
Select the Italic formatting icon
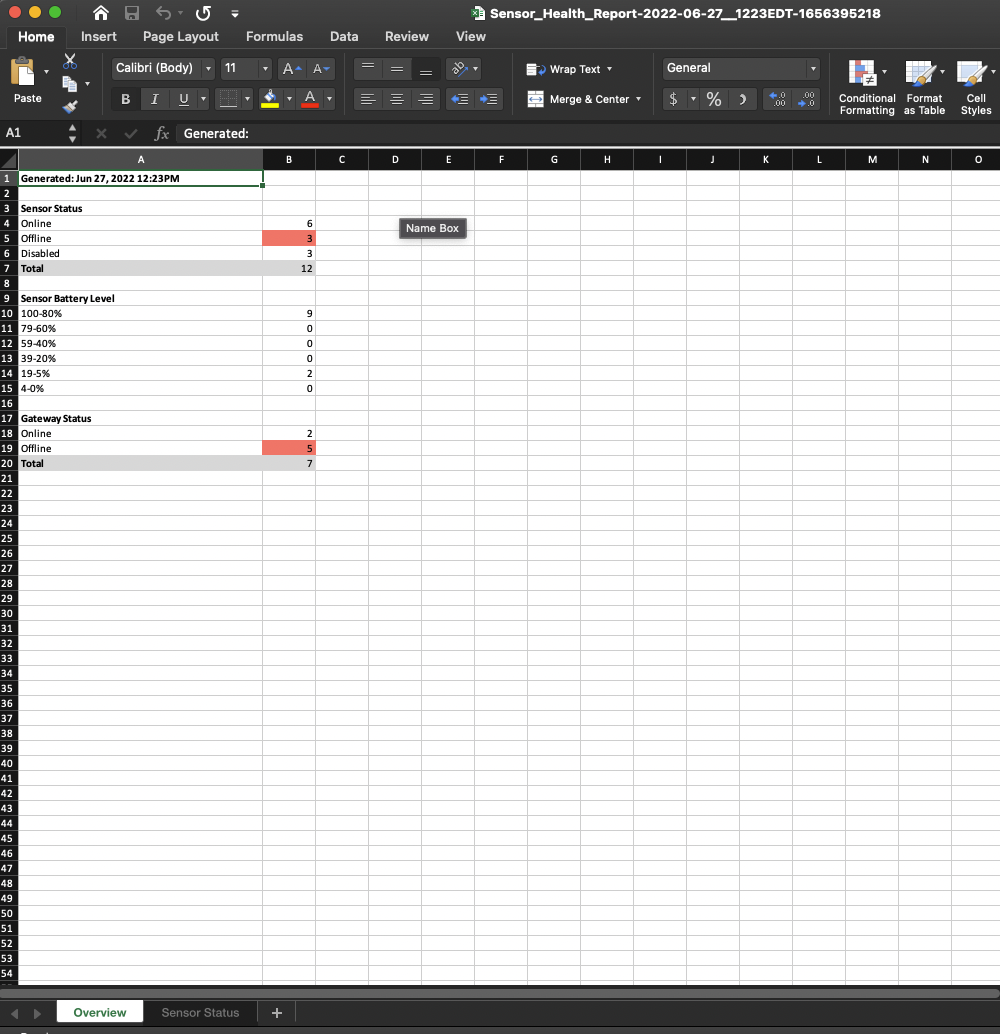coord(153,99)
